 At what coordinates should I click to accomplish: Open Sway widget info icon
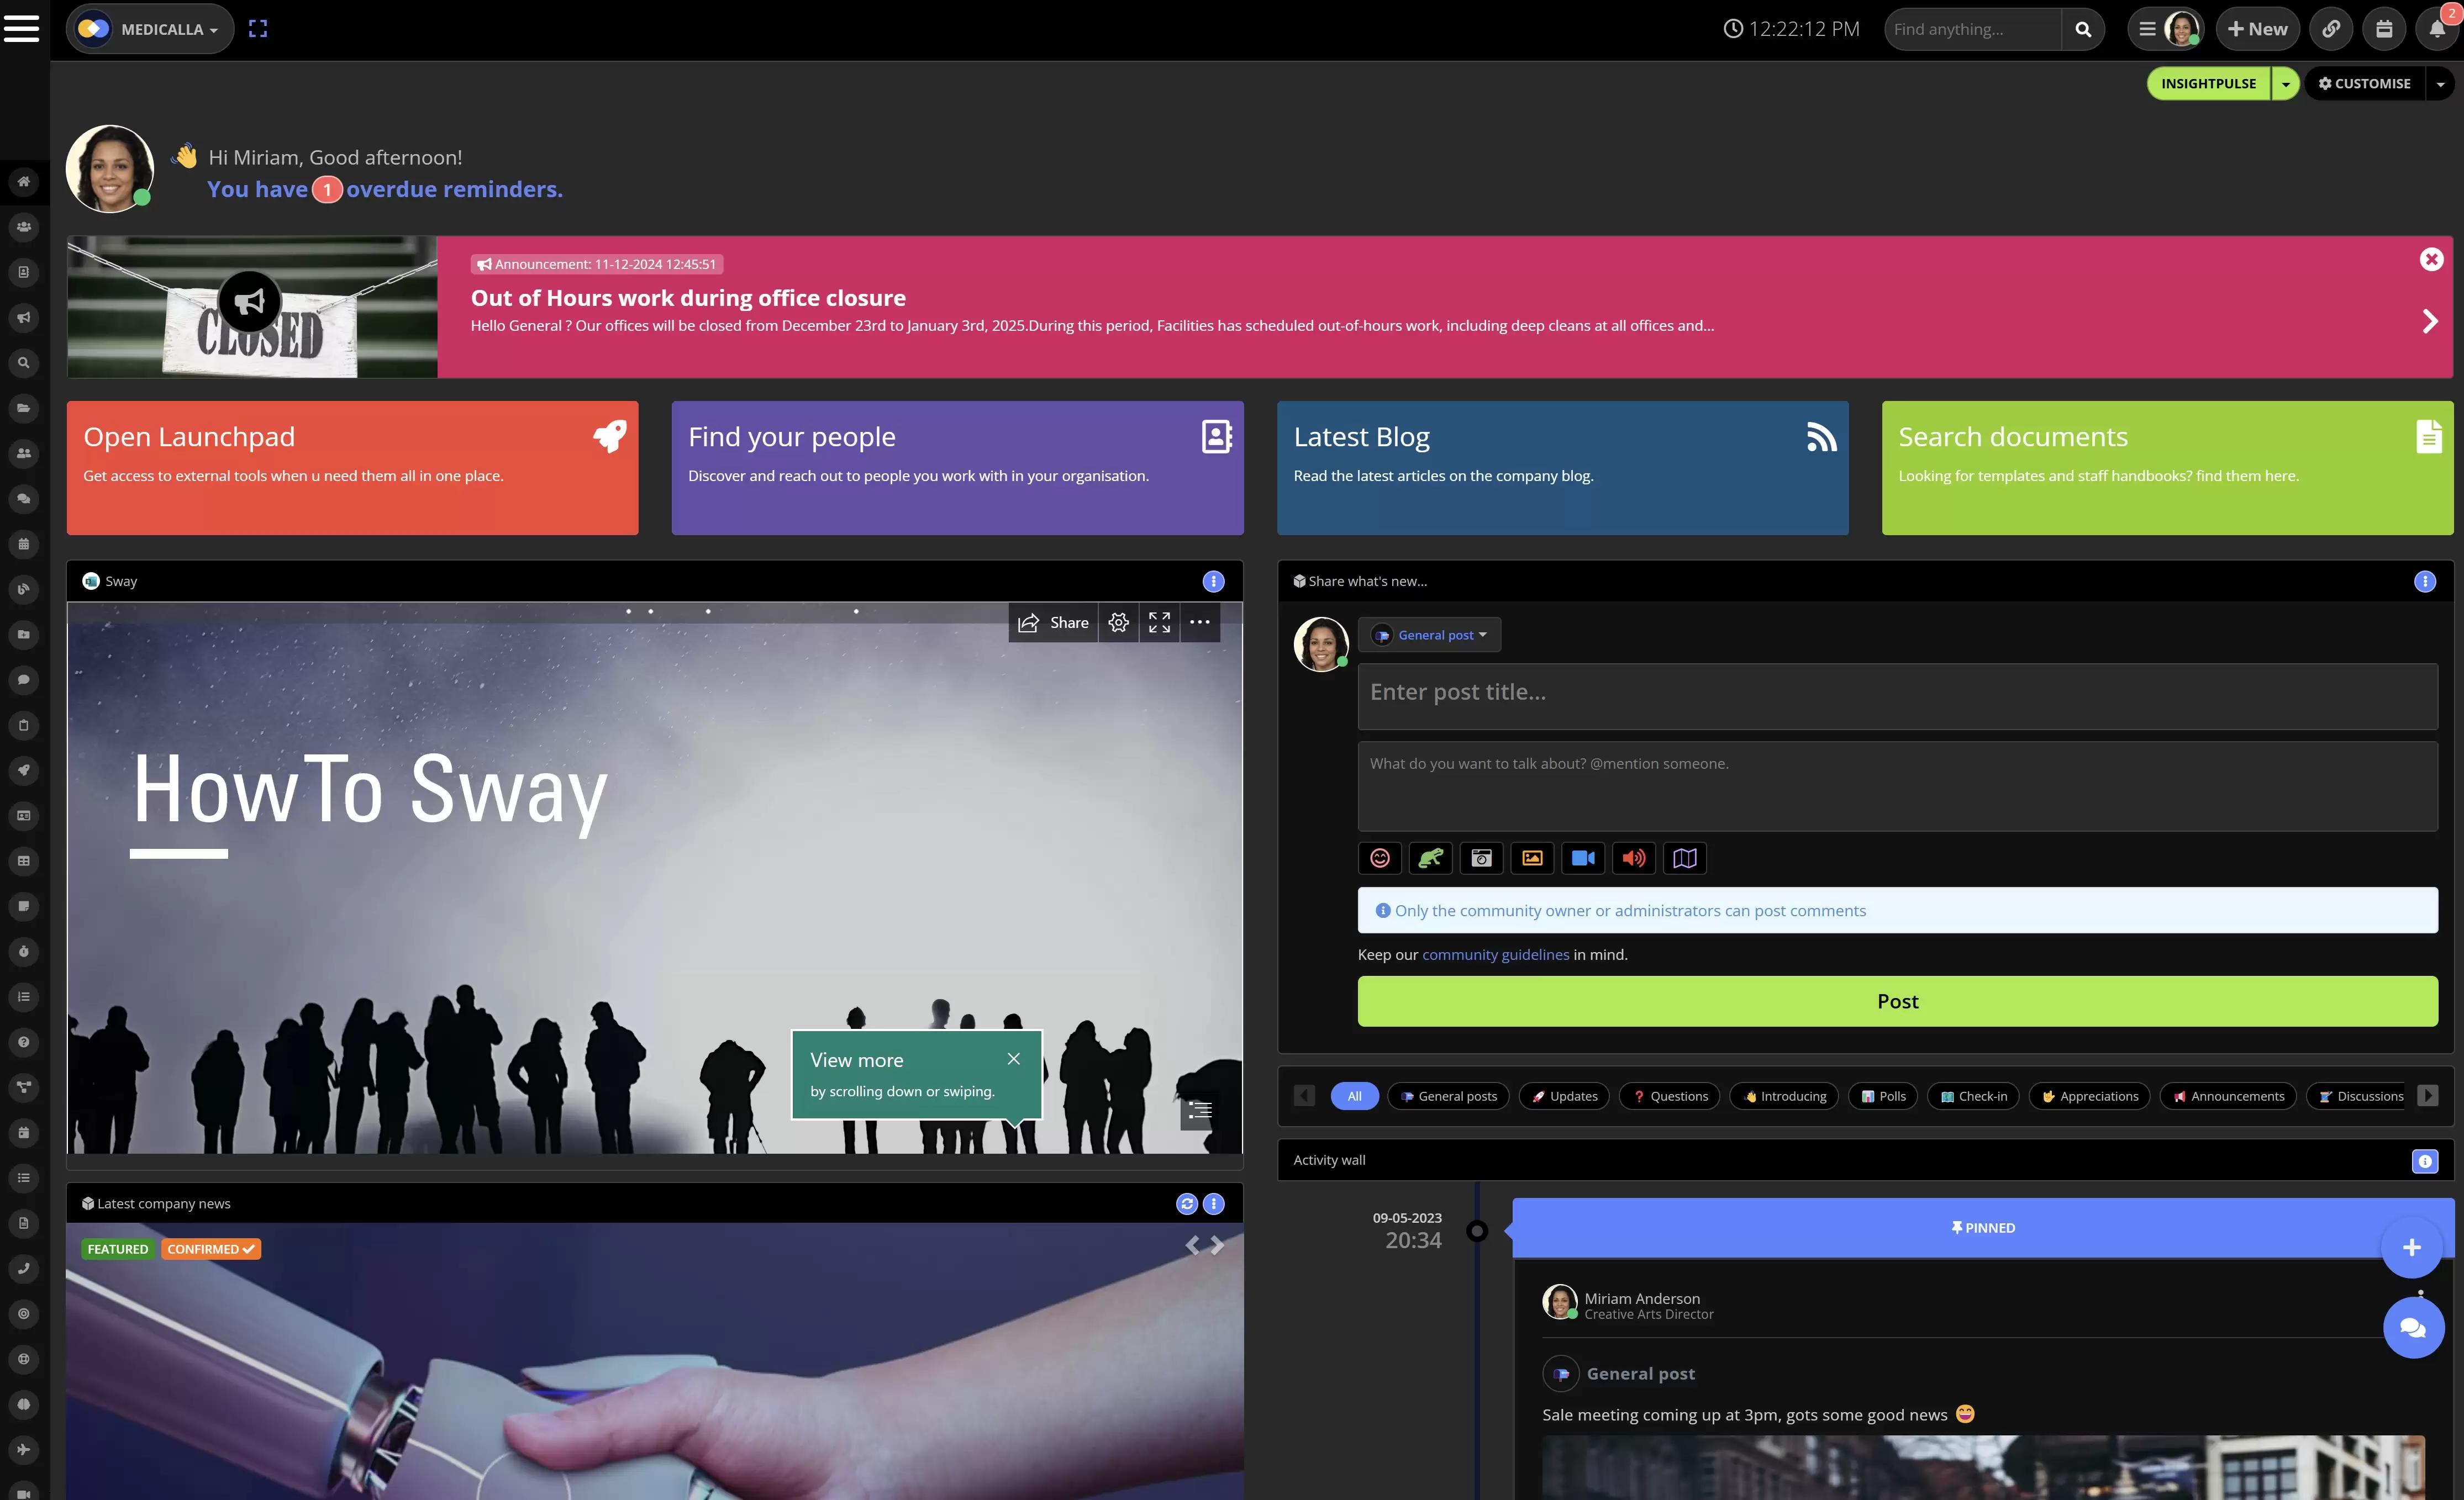click(1213, 581)
